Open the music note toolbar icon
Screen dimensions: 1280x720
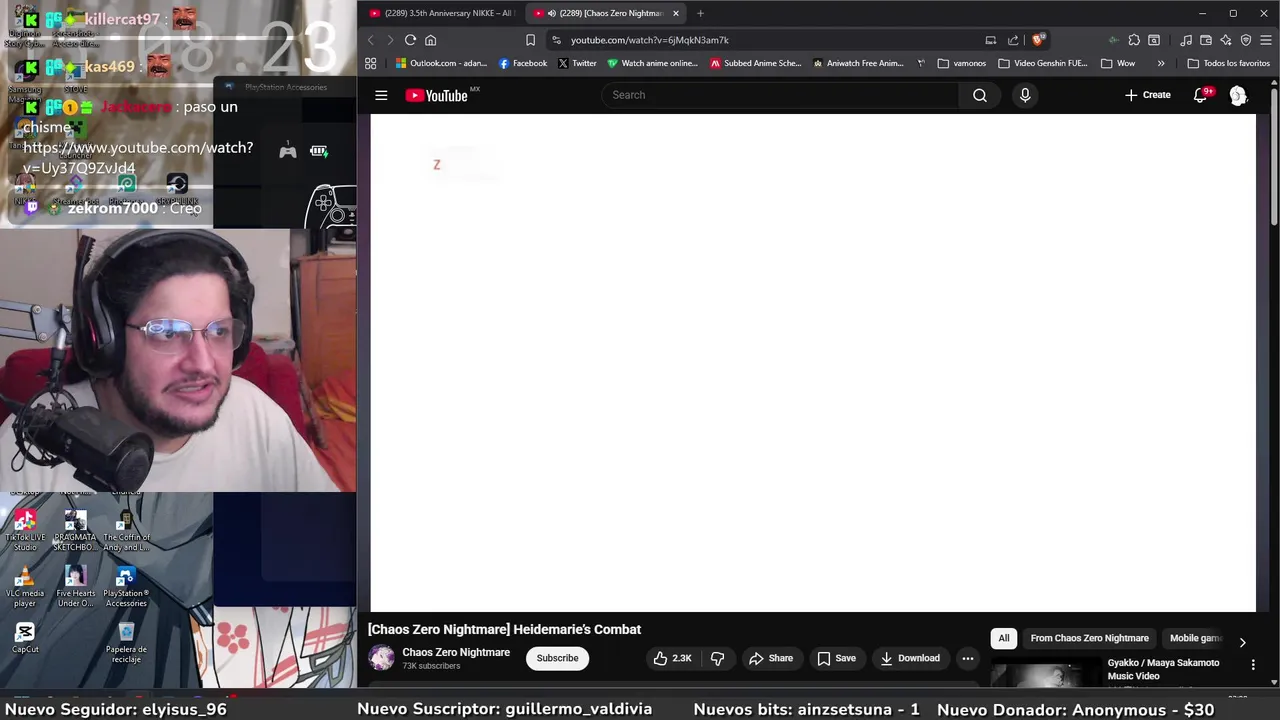[1186, 40]
